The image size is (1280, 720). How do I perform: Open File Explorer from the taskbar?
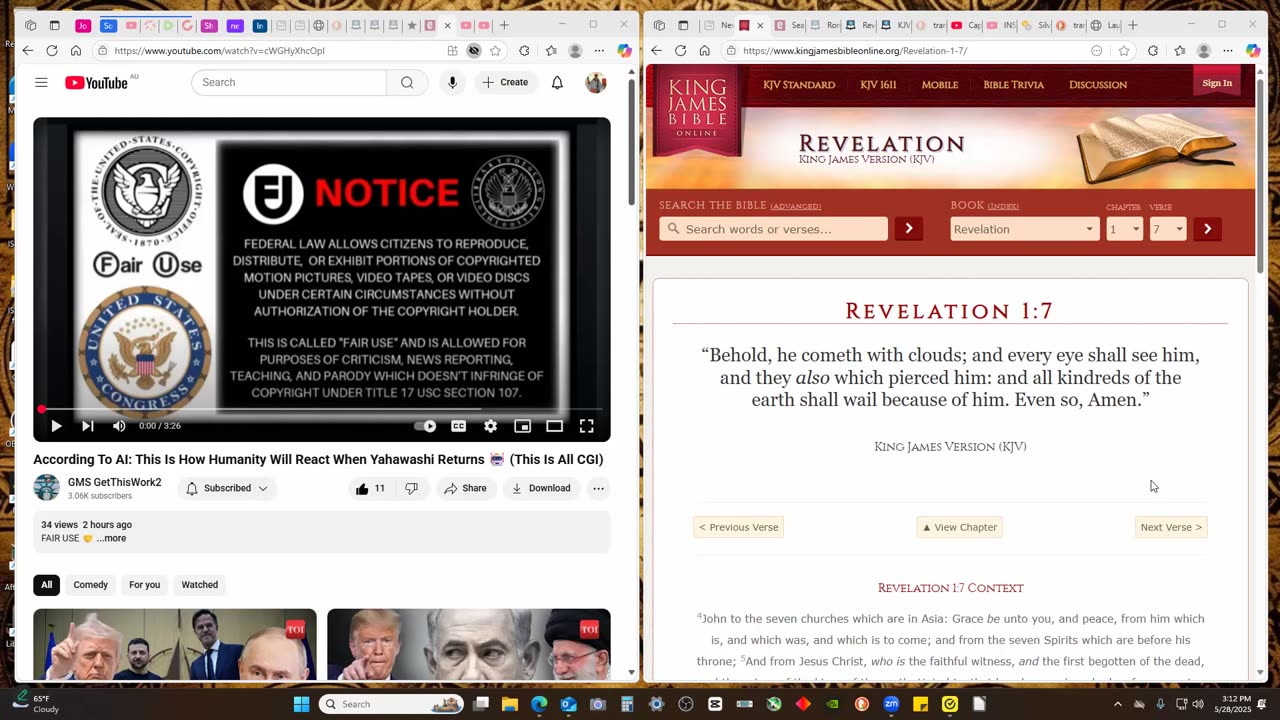pyautogui.click(x=510, y=704)
